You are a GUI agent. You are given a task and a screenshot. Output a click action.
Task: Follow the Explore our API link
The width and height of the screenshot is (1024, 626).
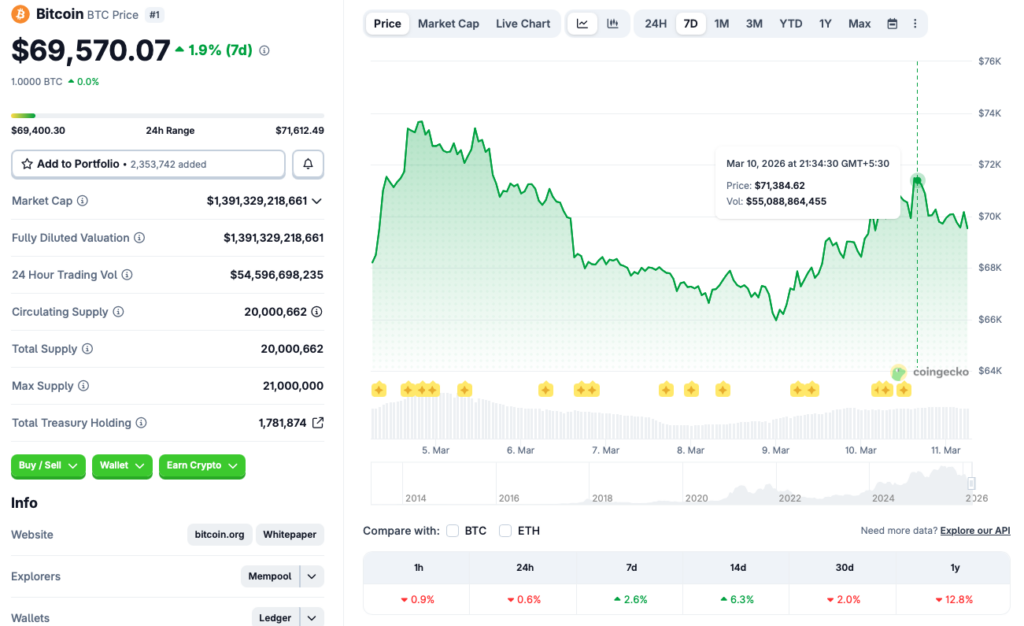point(974,530)
